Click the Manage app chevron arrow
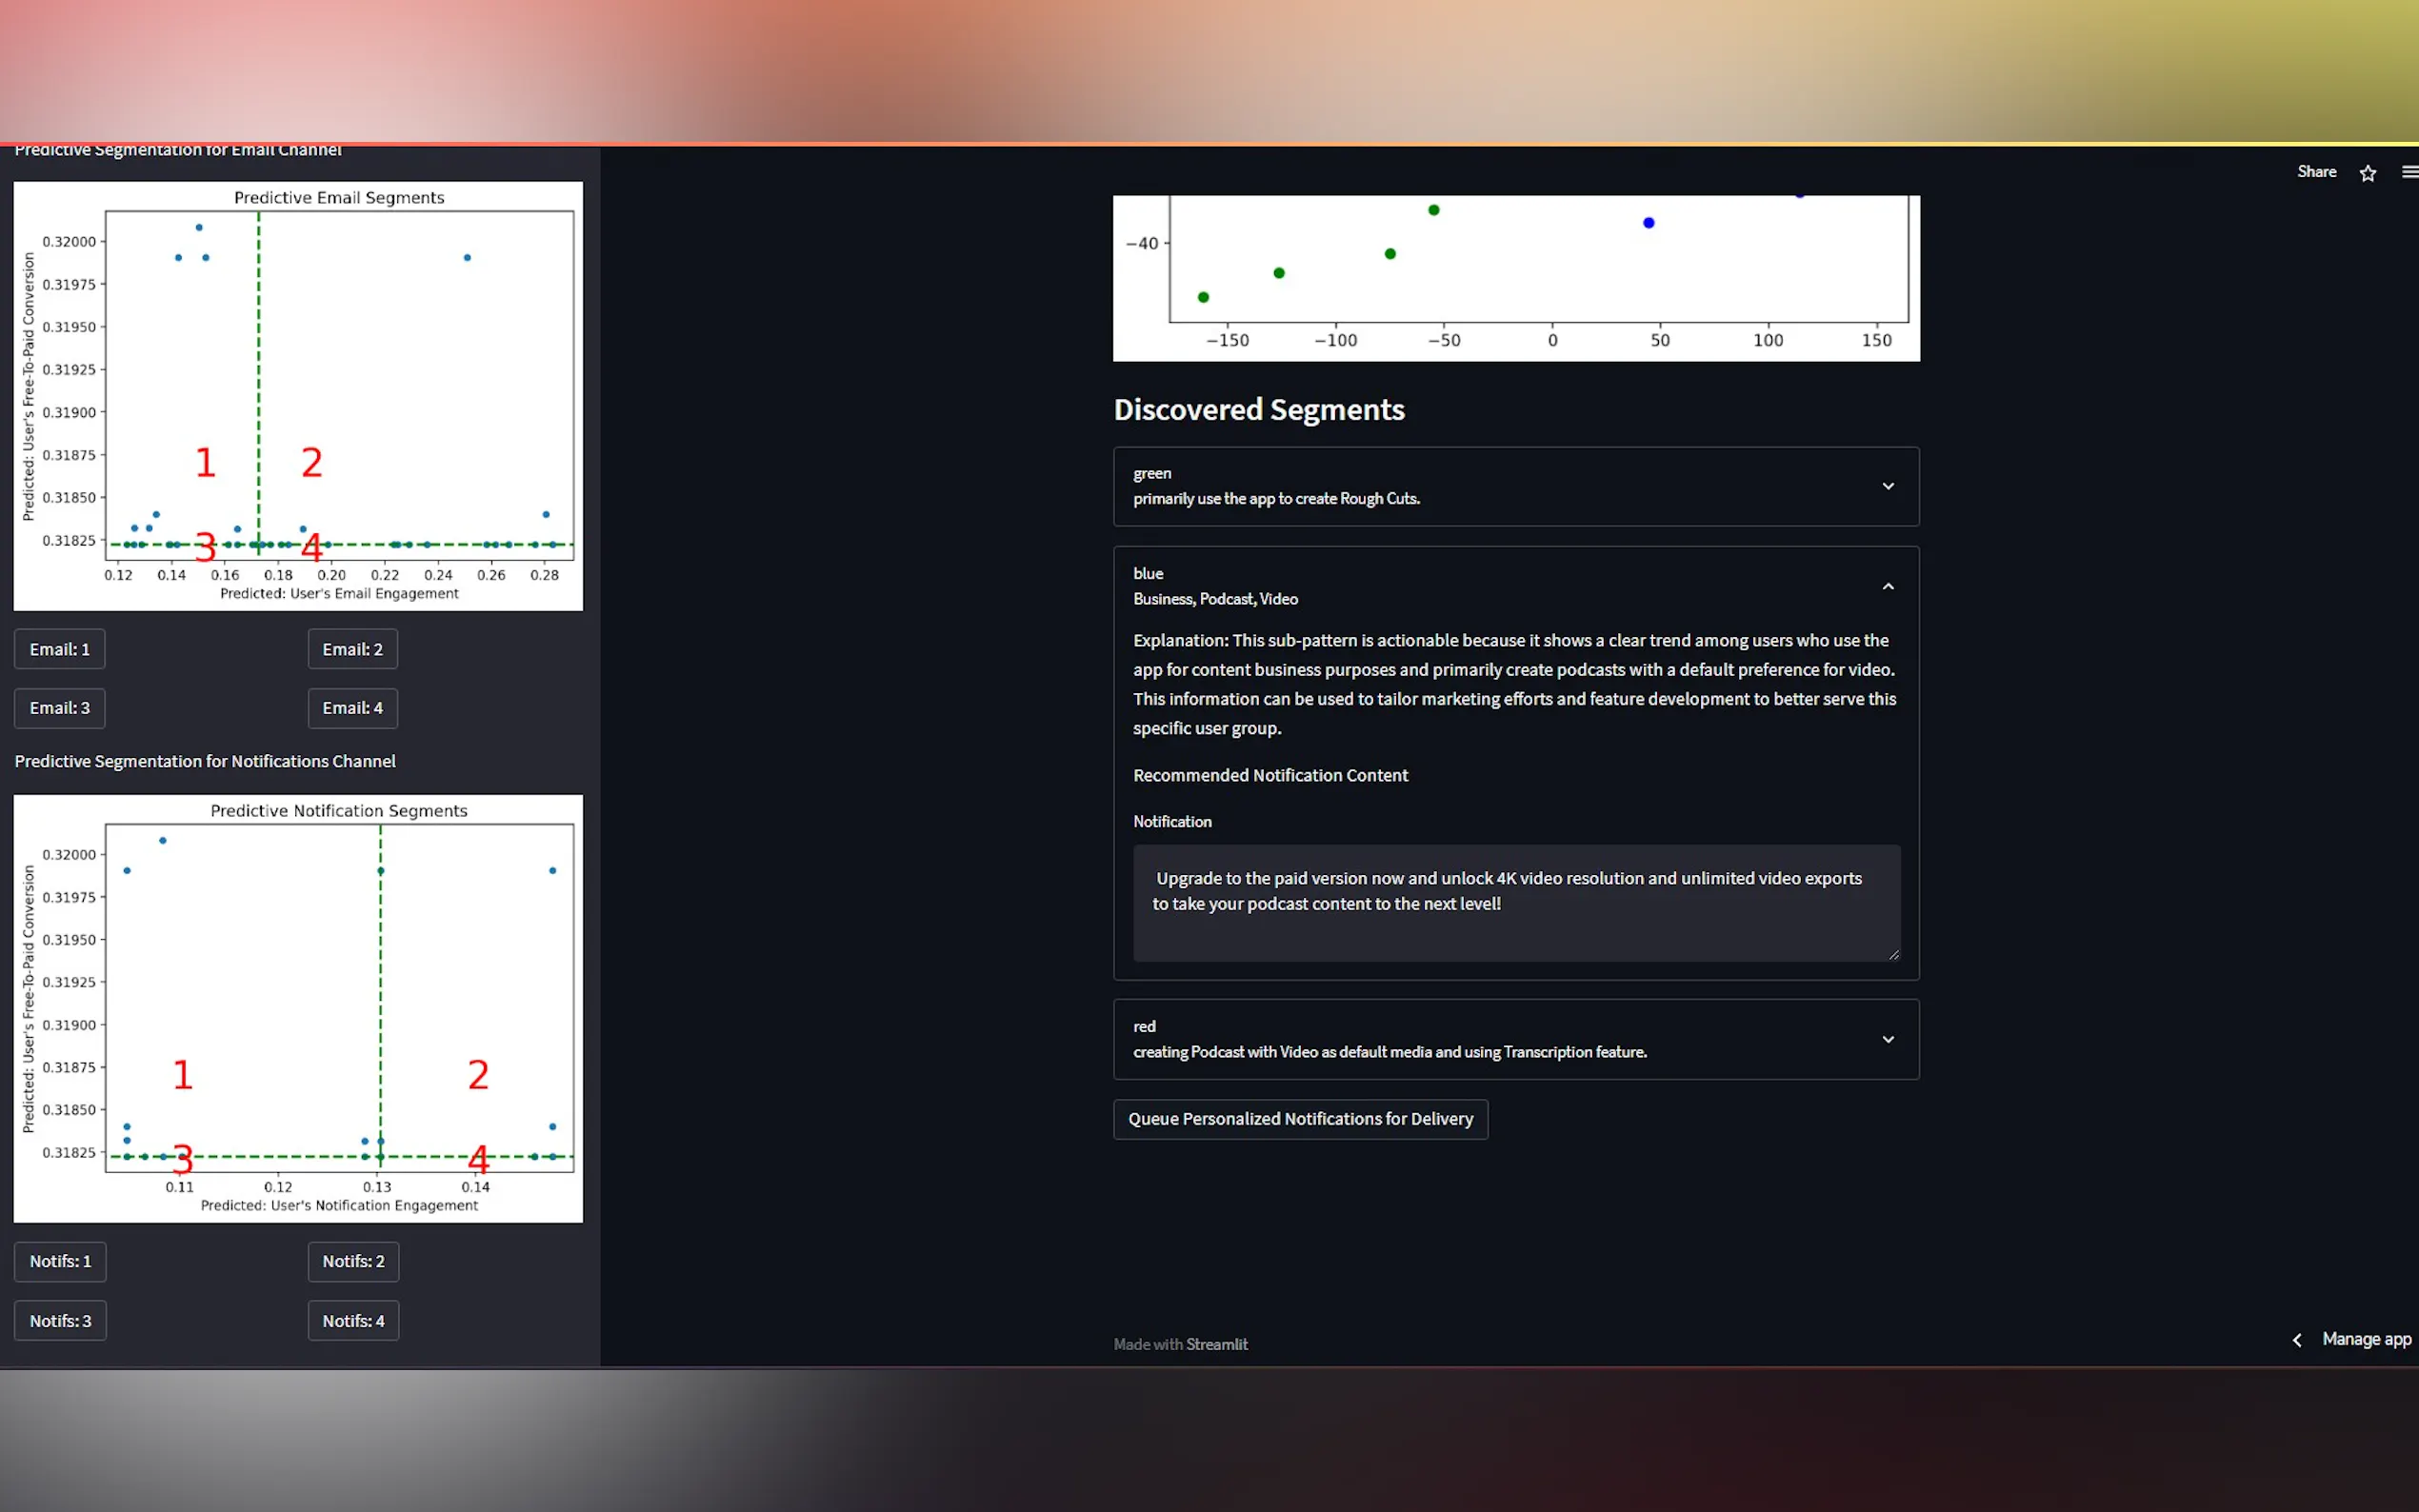2419x1512 pixels. (x=2297, y=1340)
